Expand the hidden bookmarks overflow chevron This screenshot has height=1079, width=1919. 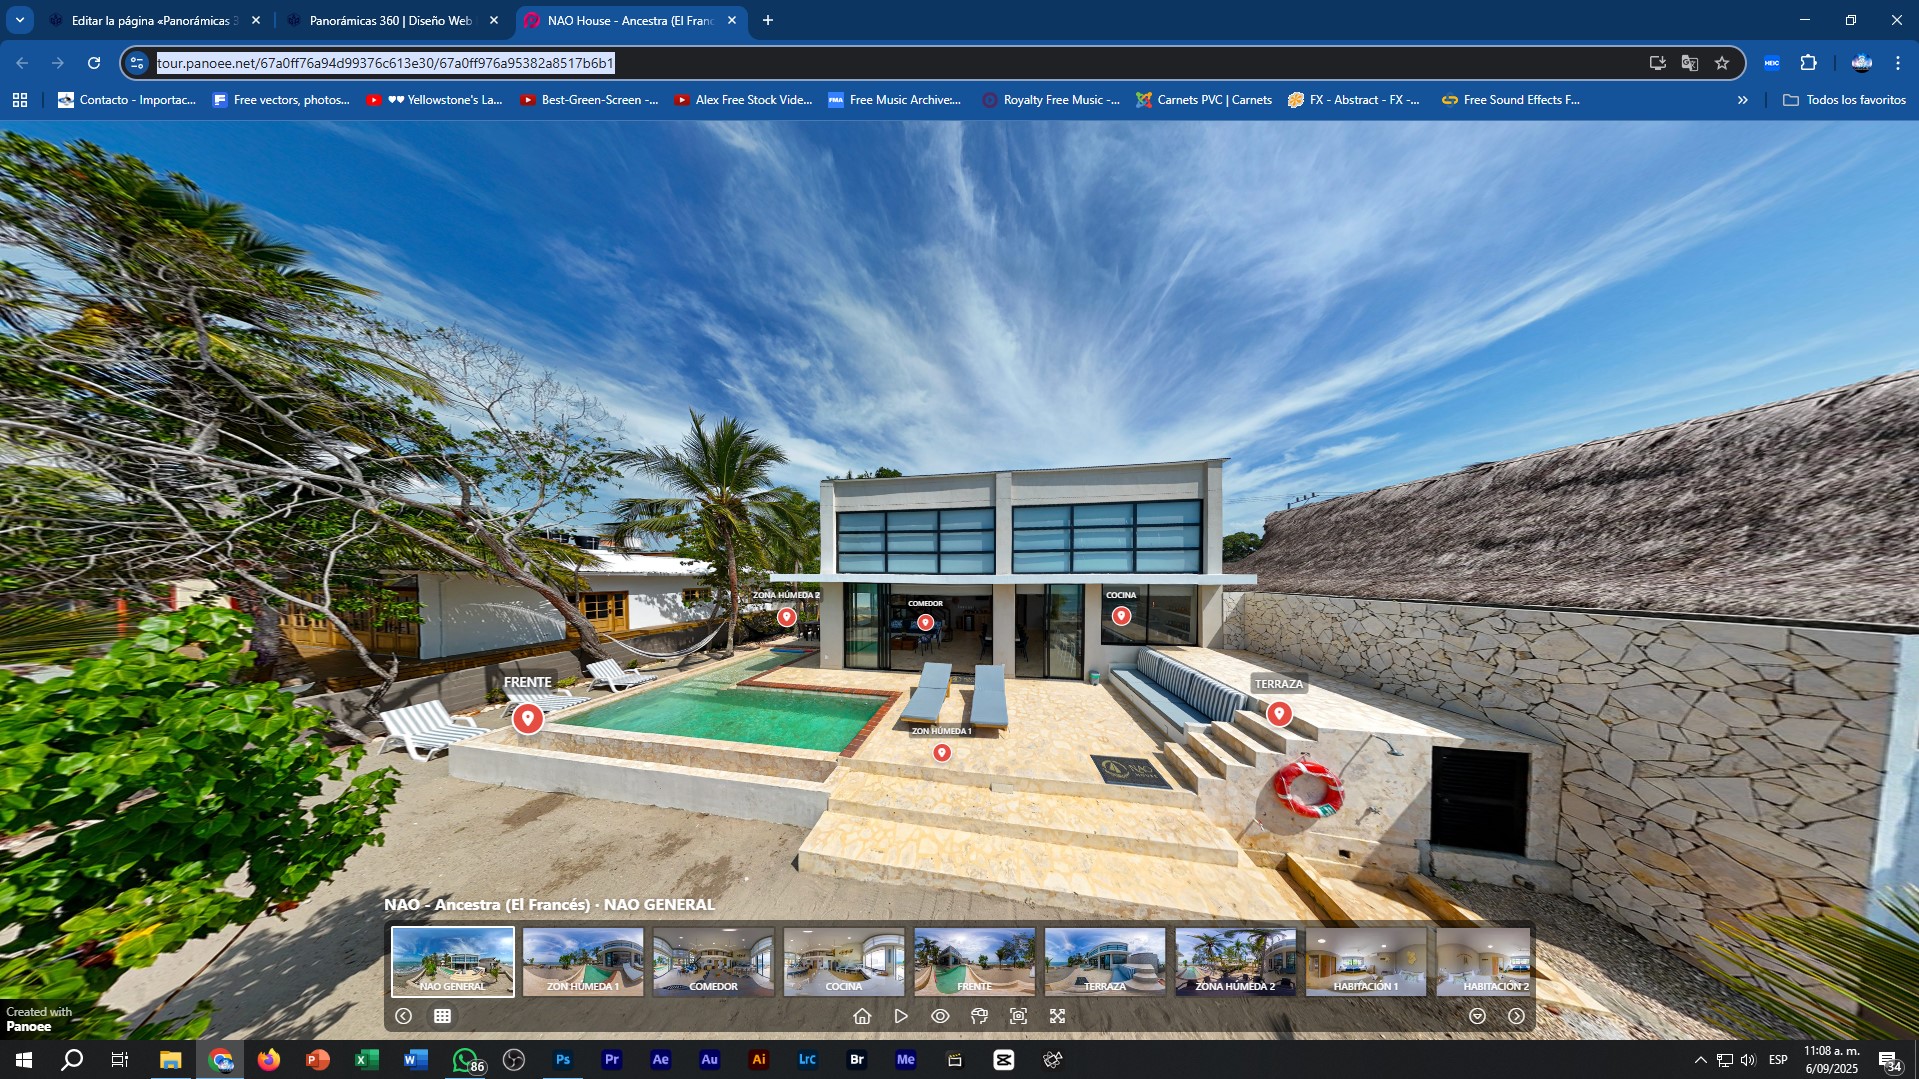[x=1742, y=100]
